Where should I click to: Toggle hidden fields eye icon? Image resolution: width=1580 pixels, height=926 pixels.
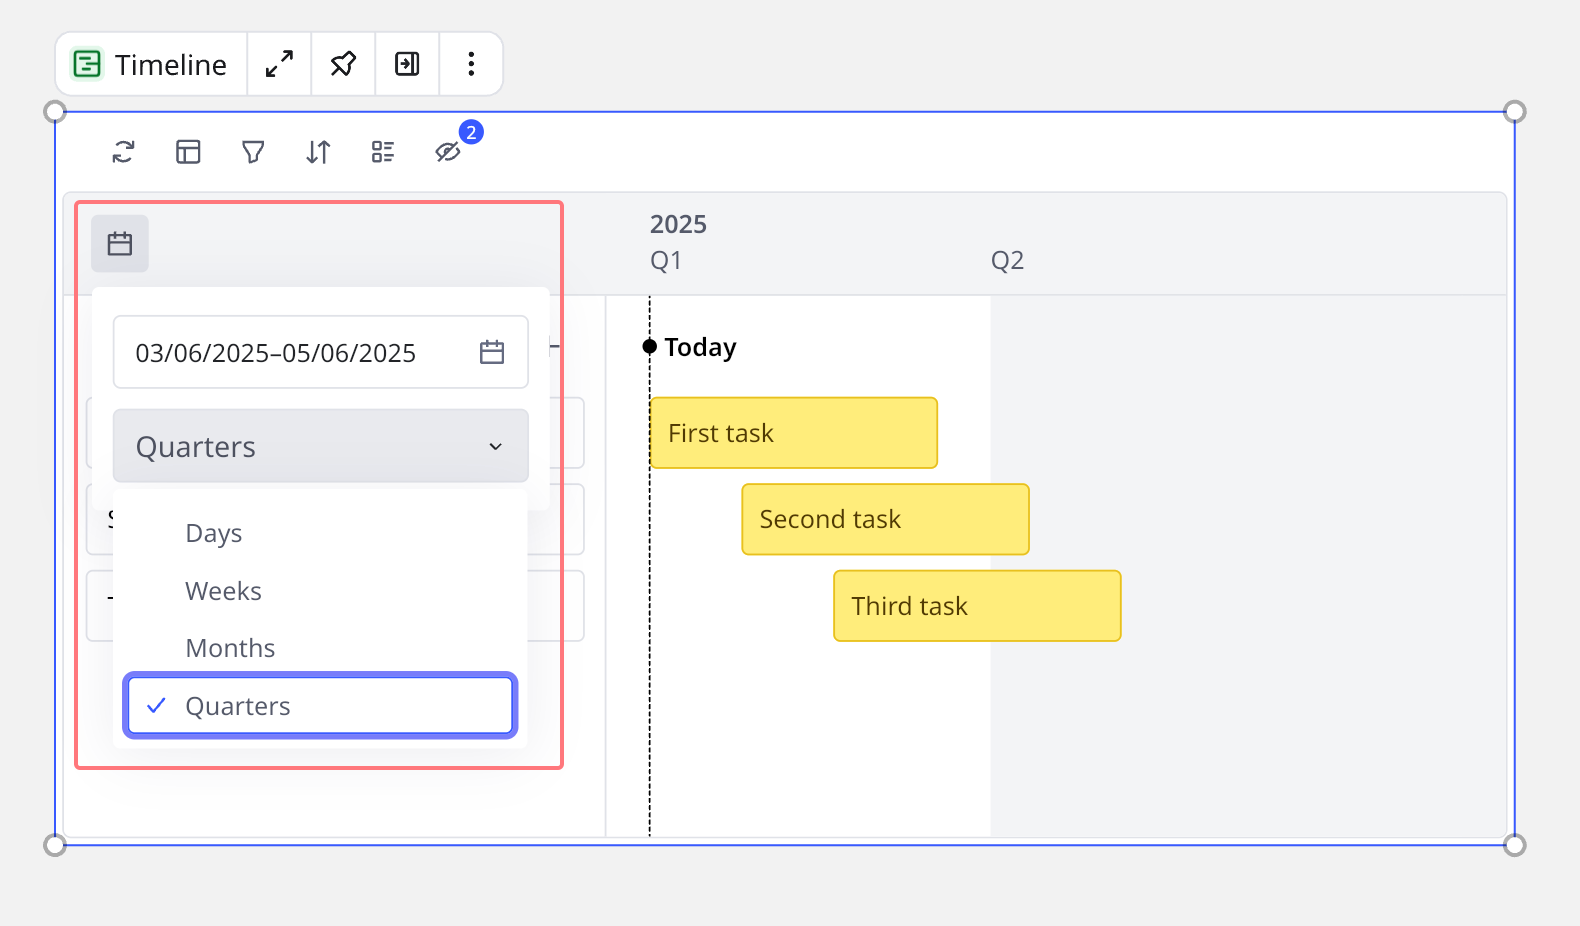pos(447,152)
